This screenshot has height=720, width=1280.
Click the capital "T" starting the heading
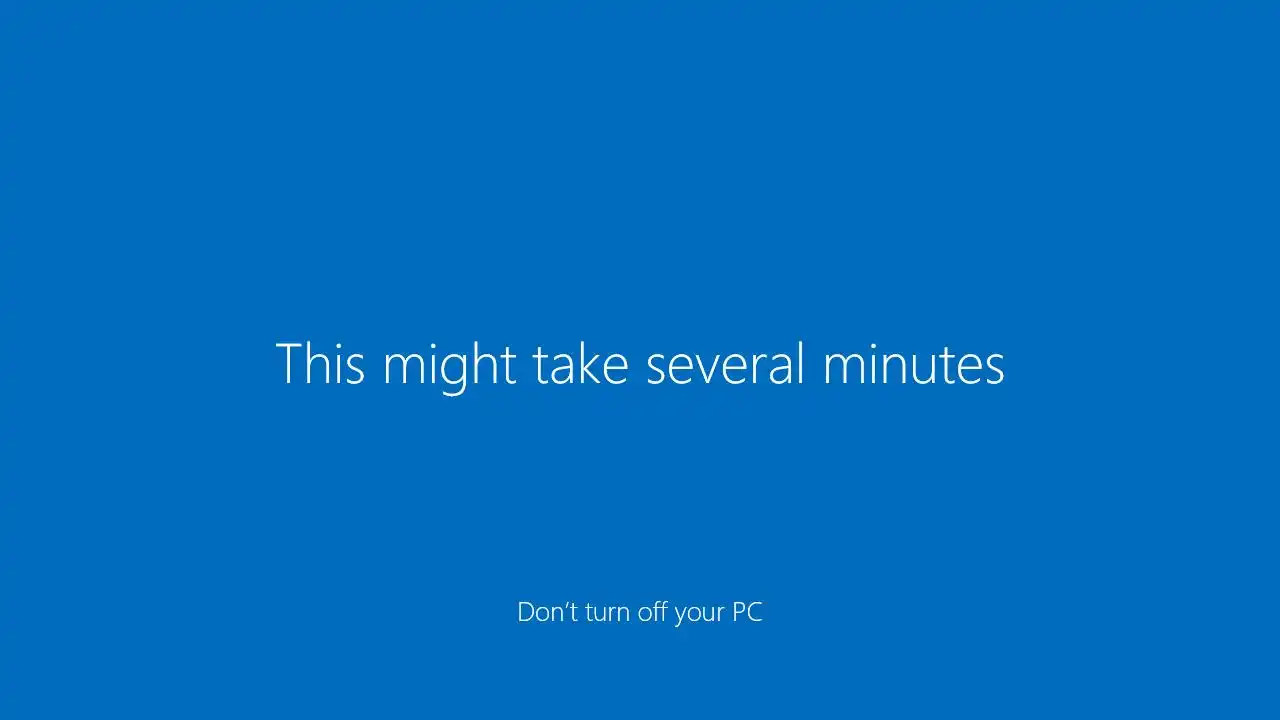click(x=288, y=363)
